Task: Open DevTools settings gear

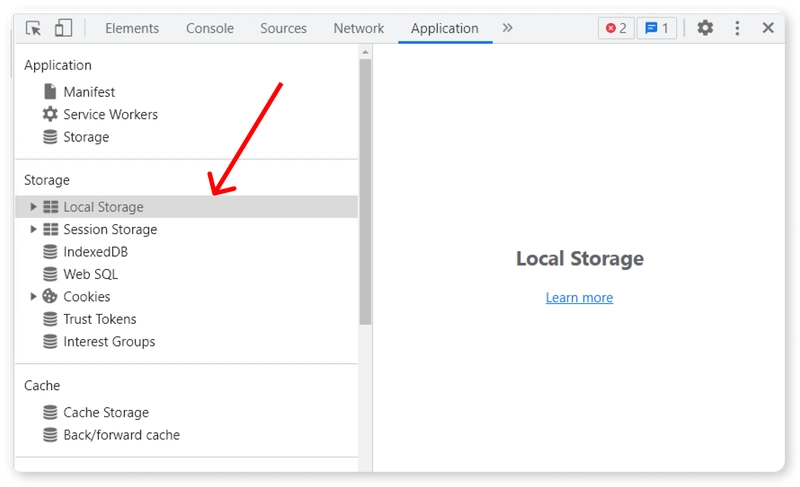Action: [x=705, y=28]
